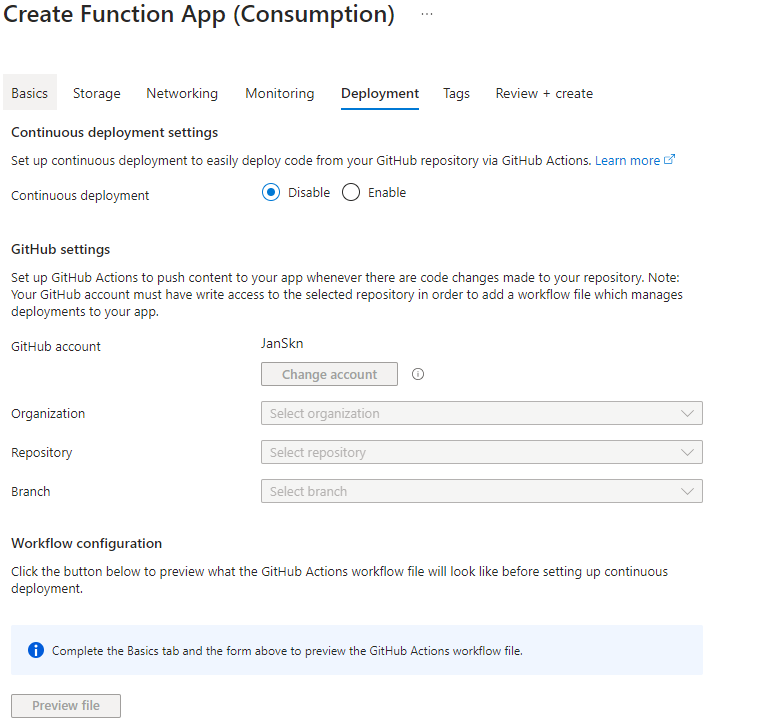The width and height of the screenshot is (762, 727).
Task: Go to the Storage tab
Action: [97, 93]
